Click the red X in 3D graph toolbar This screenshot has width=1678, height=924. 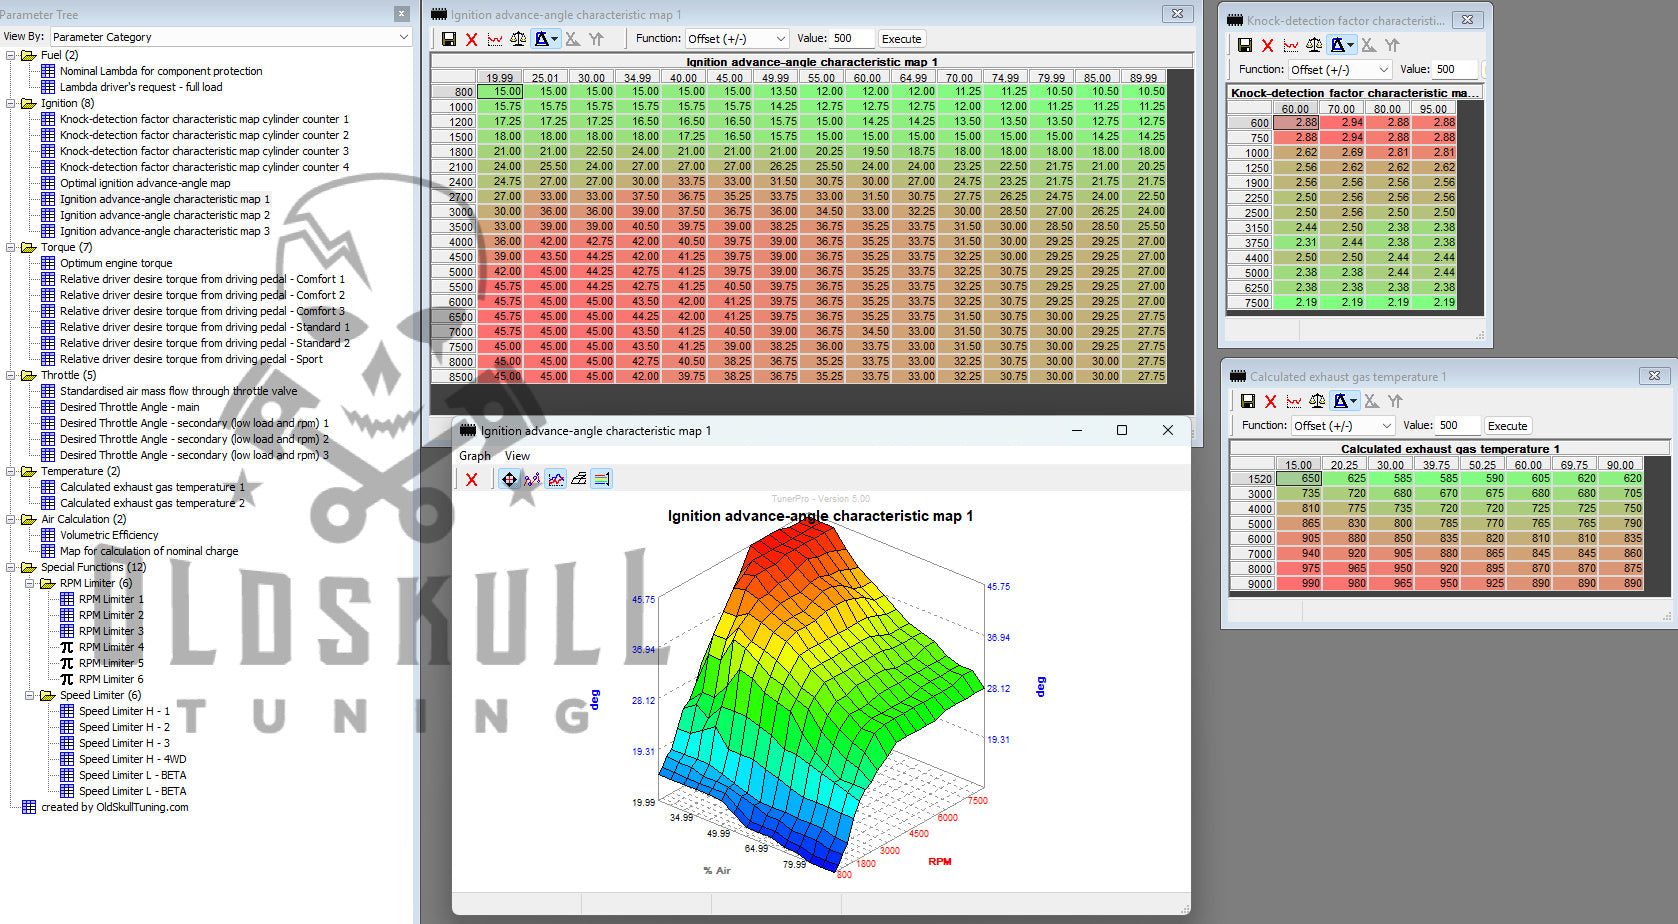tap(472, 479)
